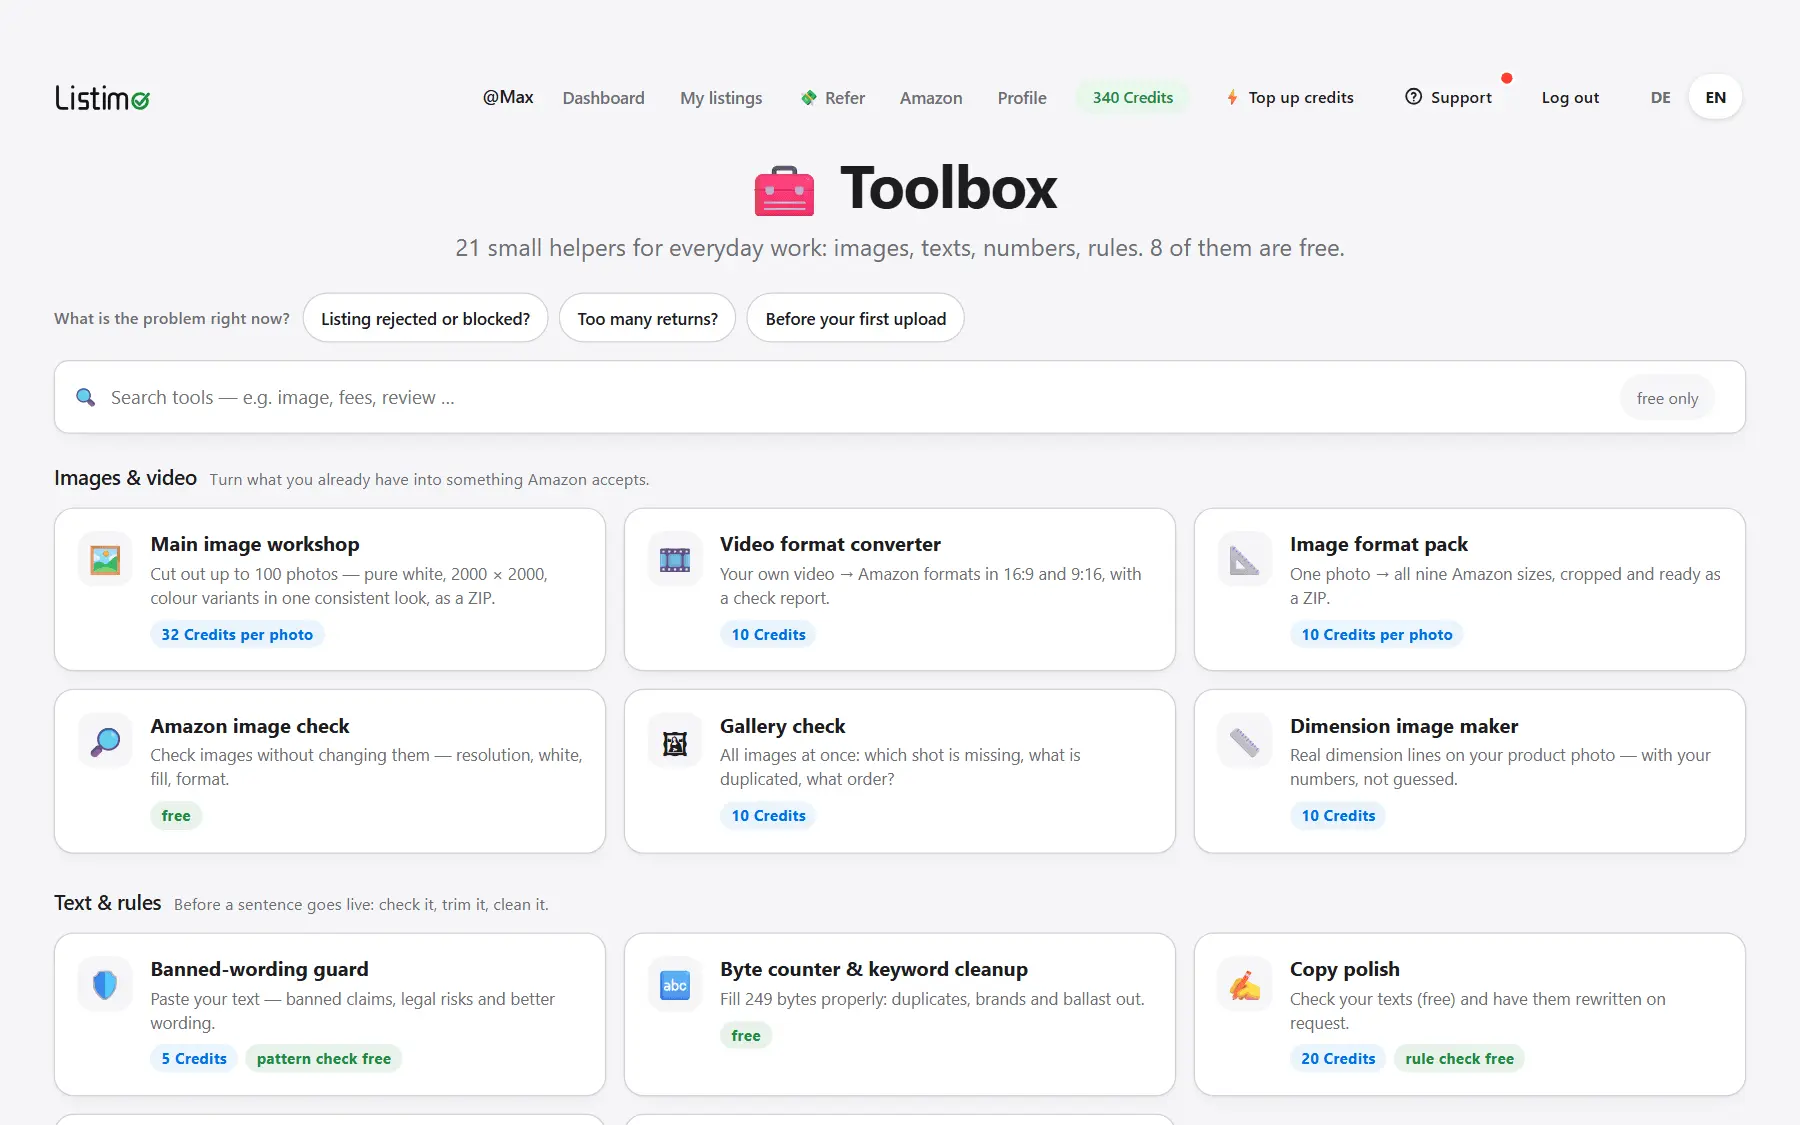Choose Before your first upload chip
The width and height of the screenshot is (1800, 1125).
855,318
